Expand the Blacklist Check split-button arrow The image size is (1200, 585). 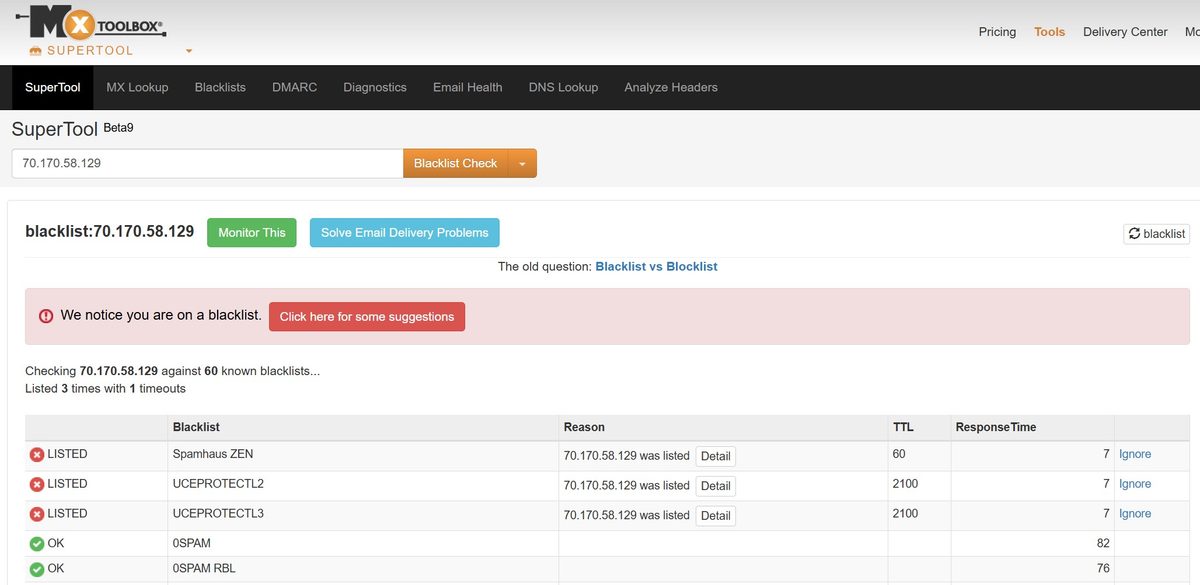522,163
